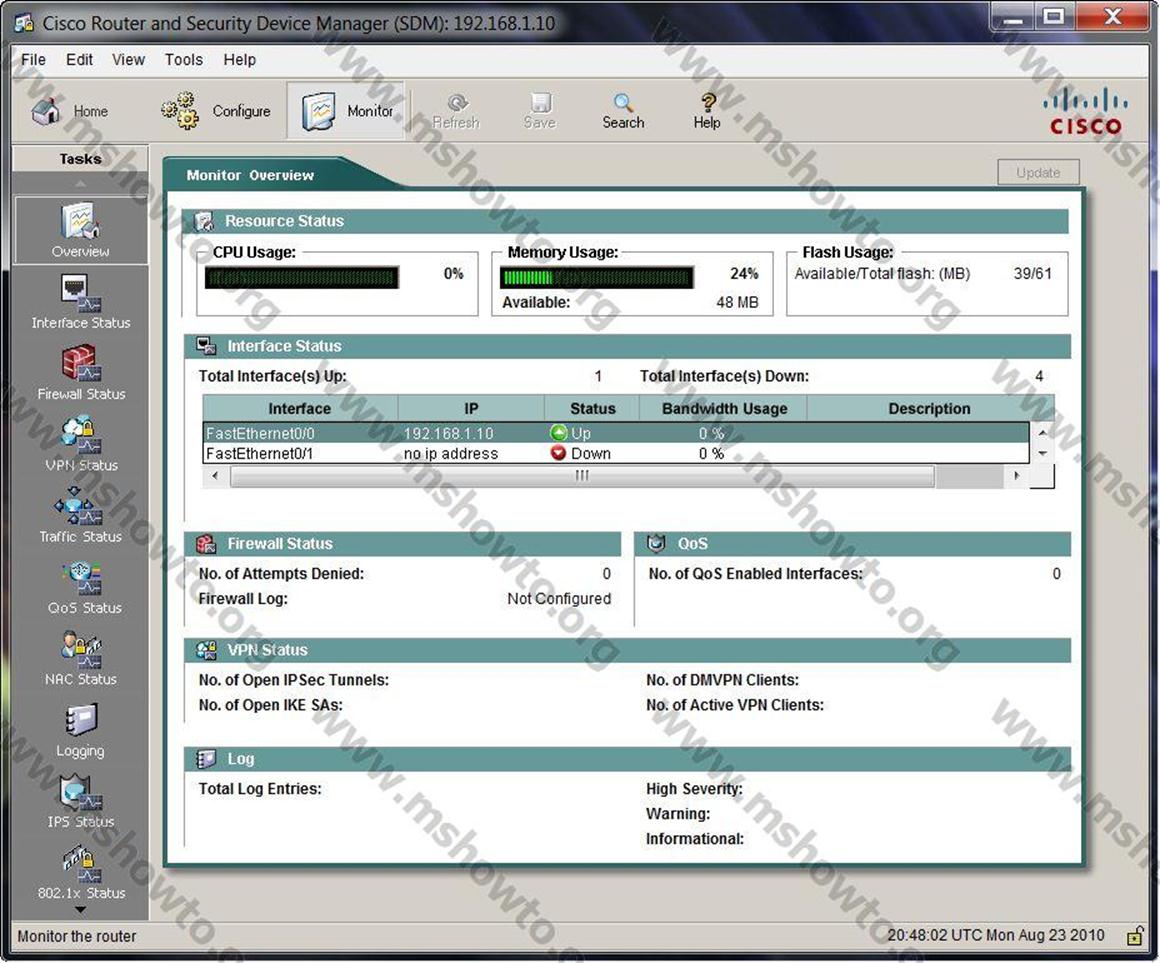Open QoS Status in the tasks panel
Screen dimensions: 1160x963
point(84,587)
